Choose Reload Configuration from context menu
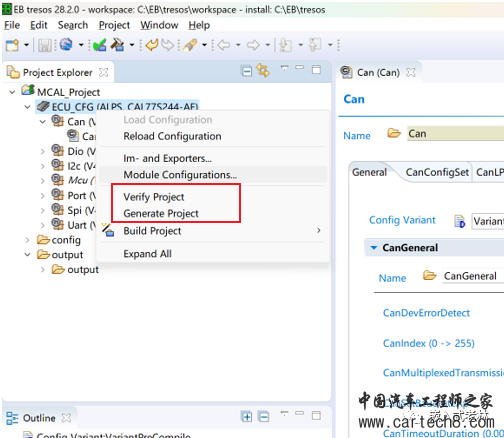Screen dimensions: 504x438 172,136
